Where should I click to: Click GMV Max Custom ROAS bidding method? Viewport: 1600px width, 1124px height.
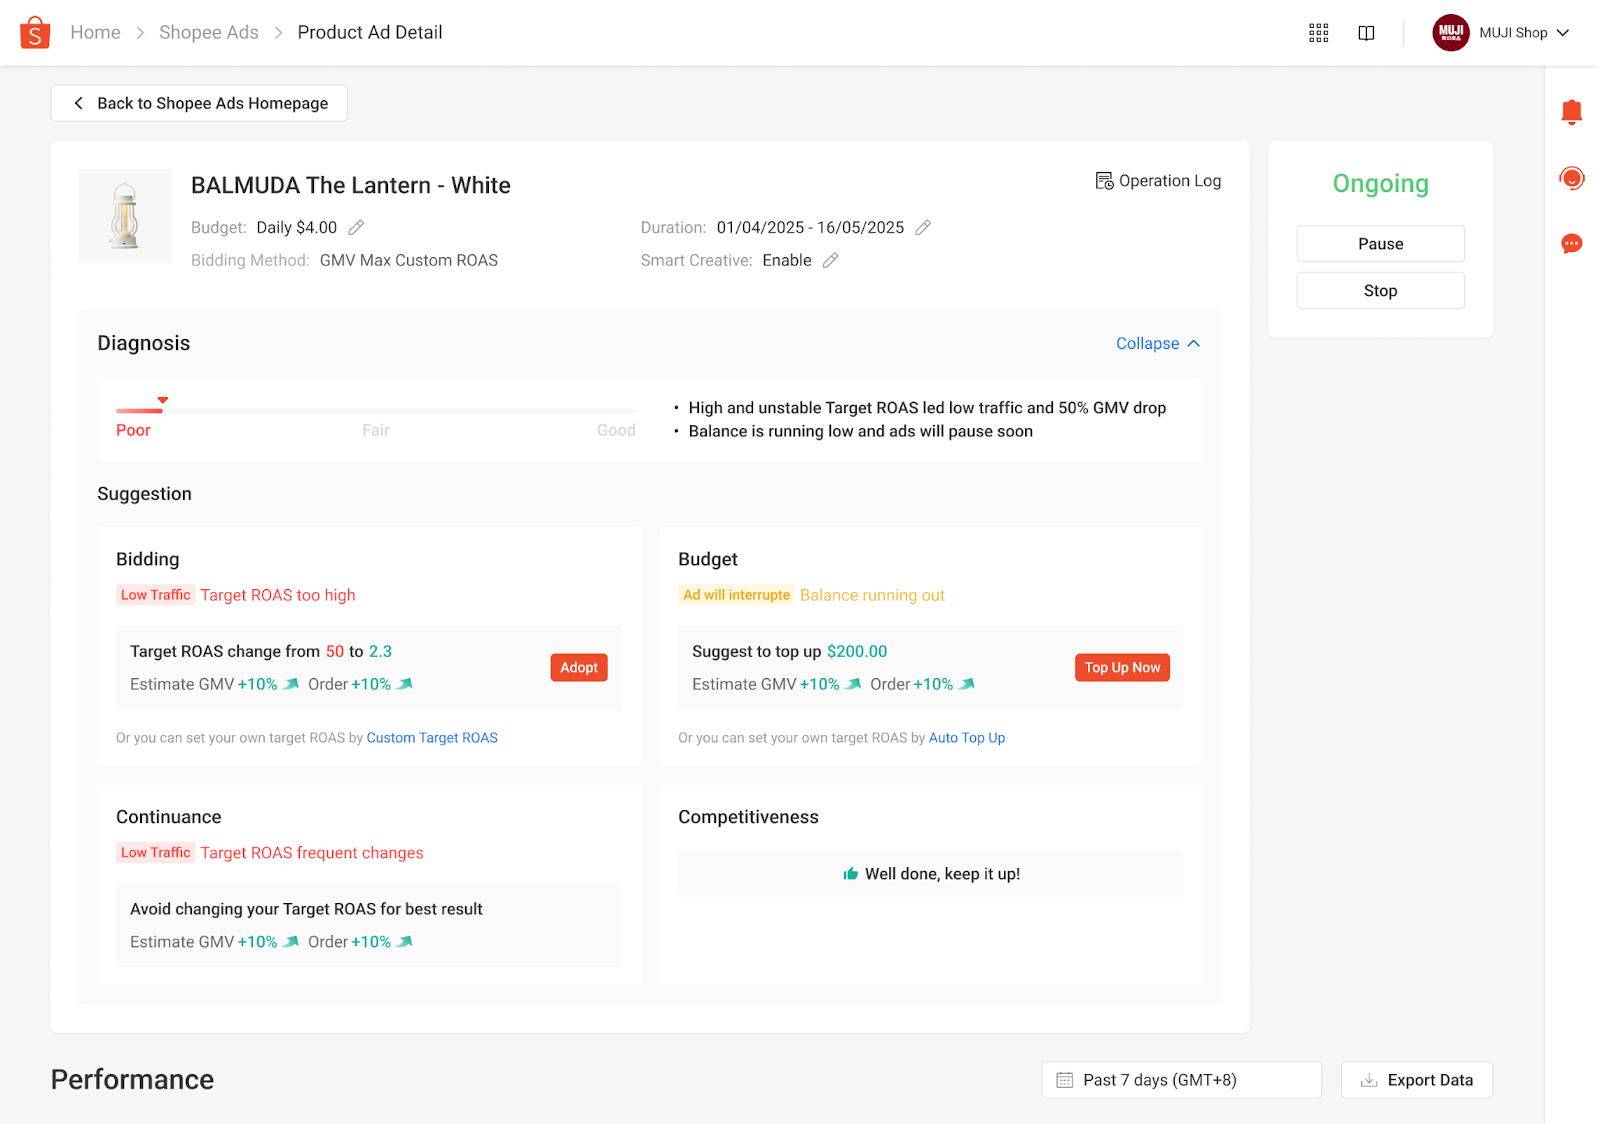pyautogui.click(x=409, y=260)
